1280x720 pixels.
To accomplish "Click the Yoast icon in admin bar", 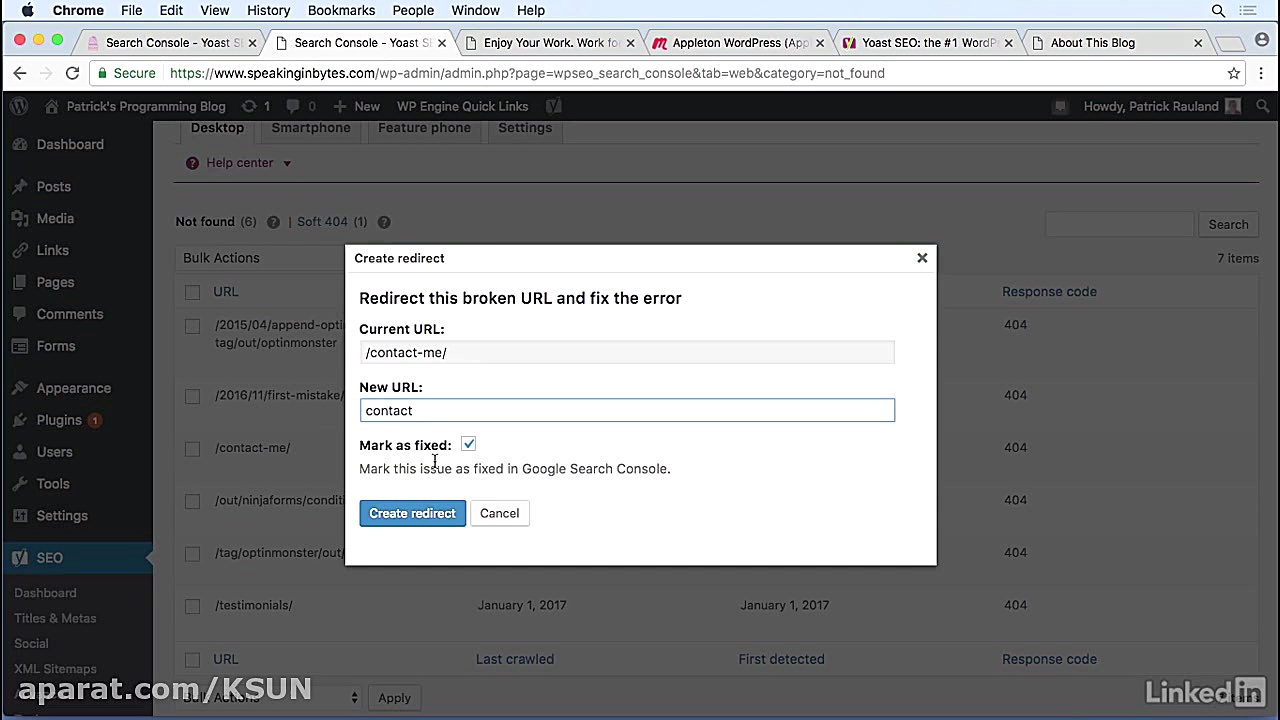I will (x=554, y=106).
